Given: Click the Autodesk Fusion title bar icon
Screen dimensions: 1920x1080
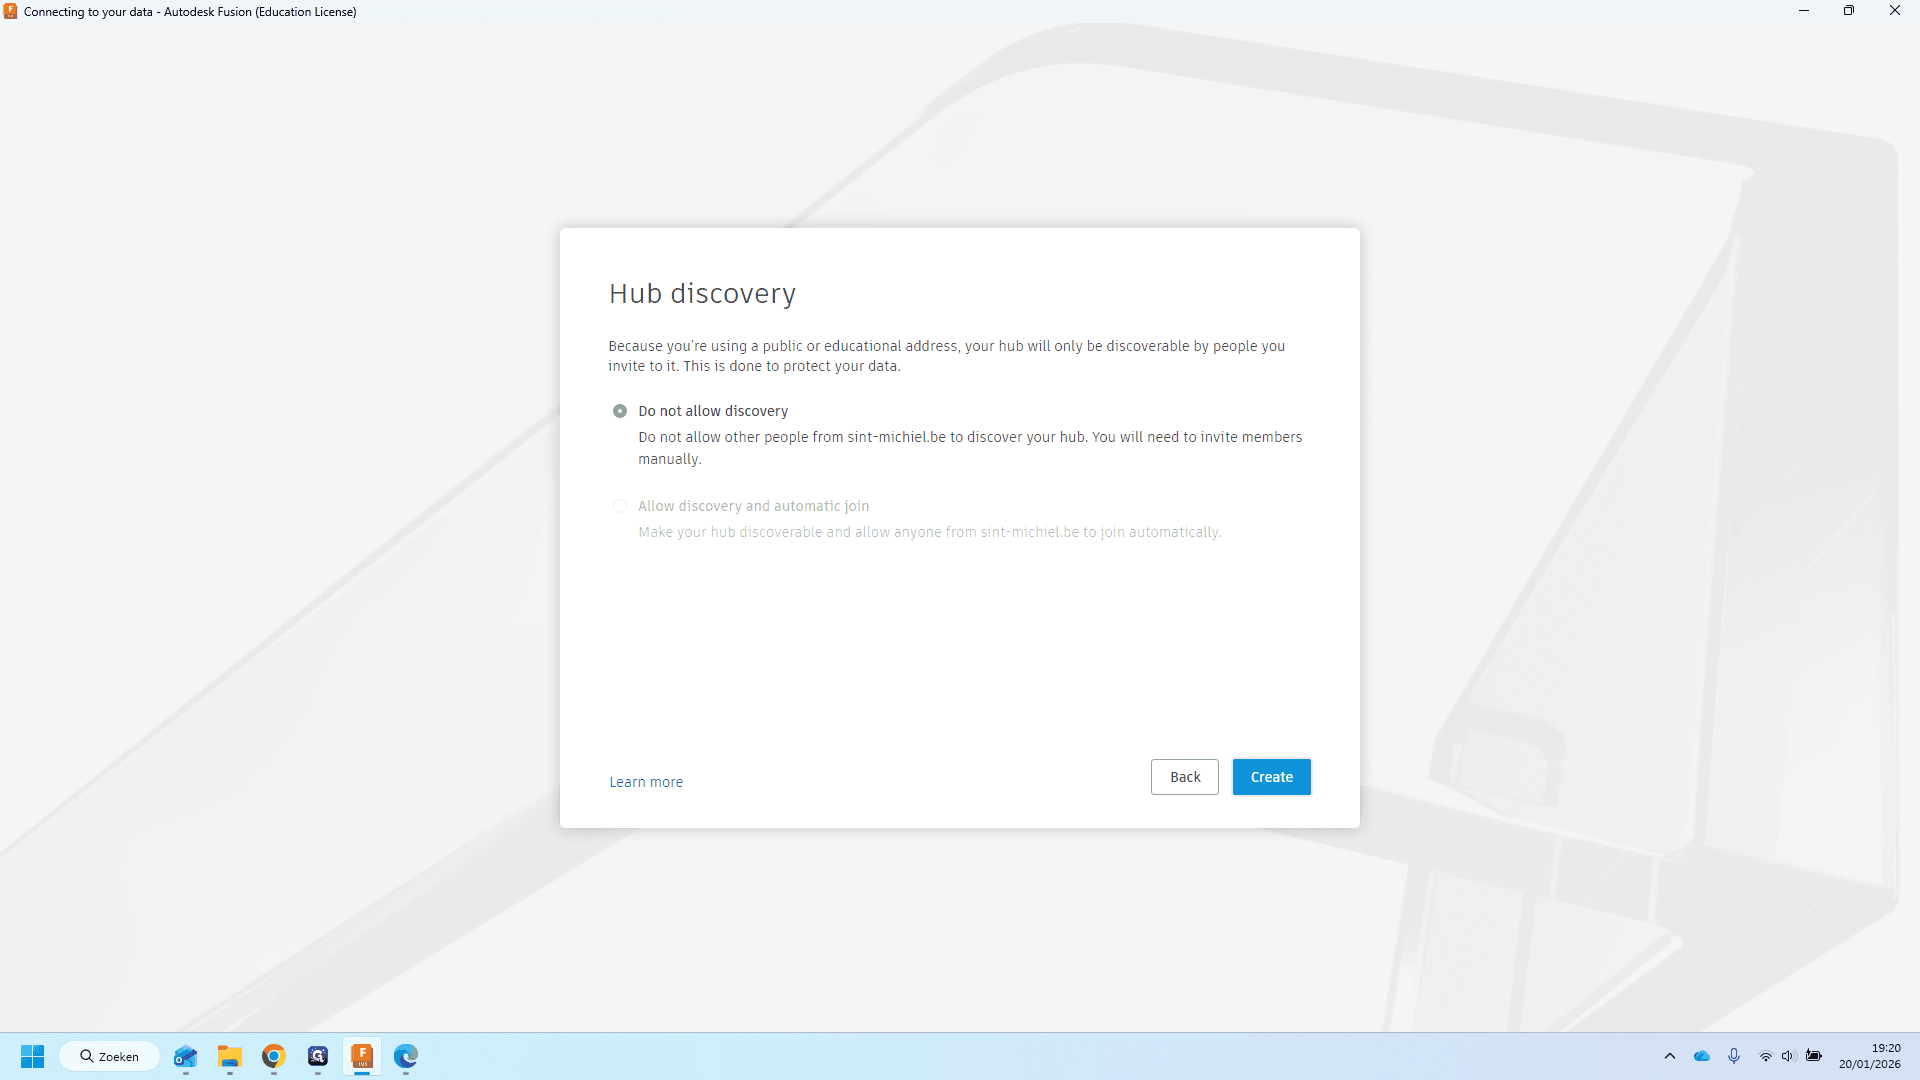Looking at the screenshot, I should tap(11, 12).
